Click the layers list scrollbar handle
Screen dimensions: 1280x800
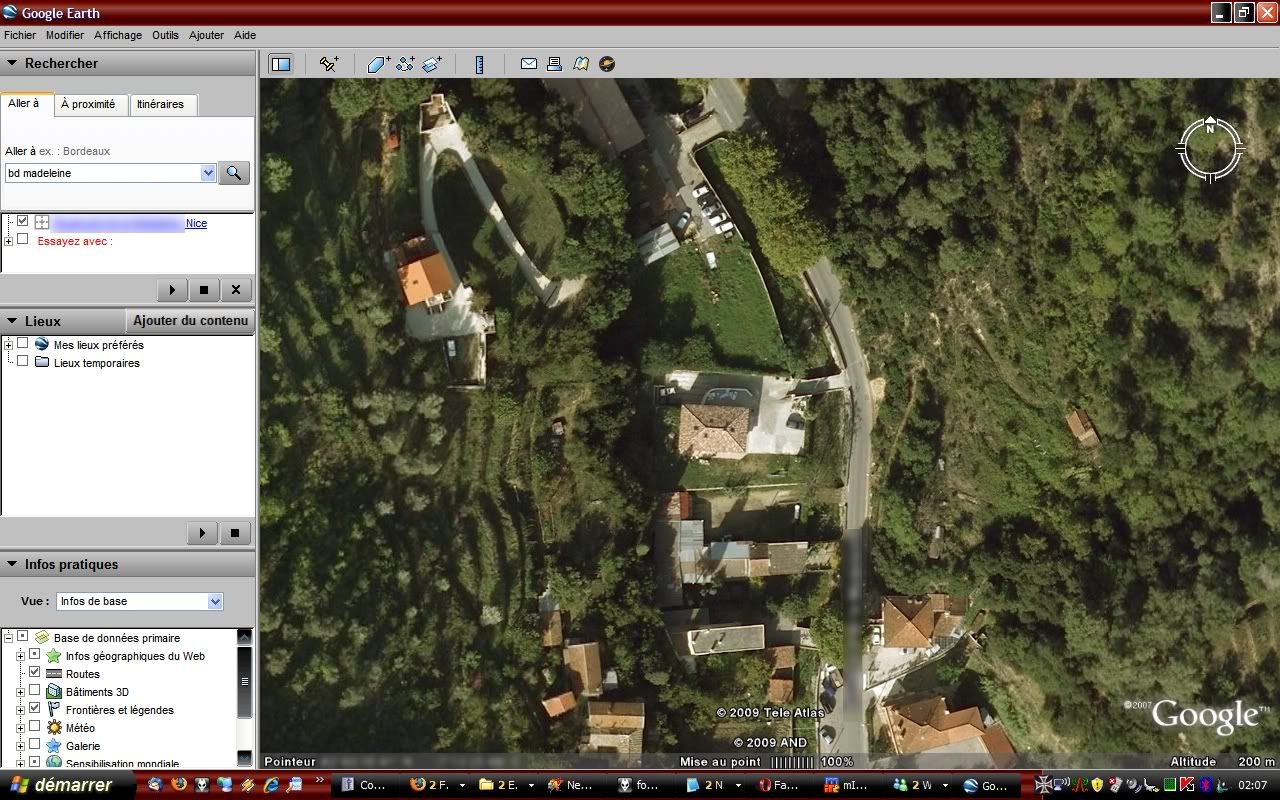[245, 681]
